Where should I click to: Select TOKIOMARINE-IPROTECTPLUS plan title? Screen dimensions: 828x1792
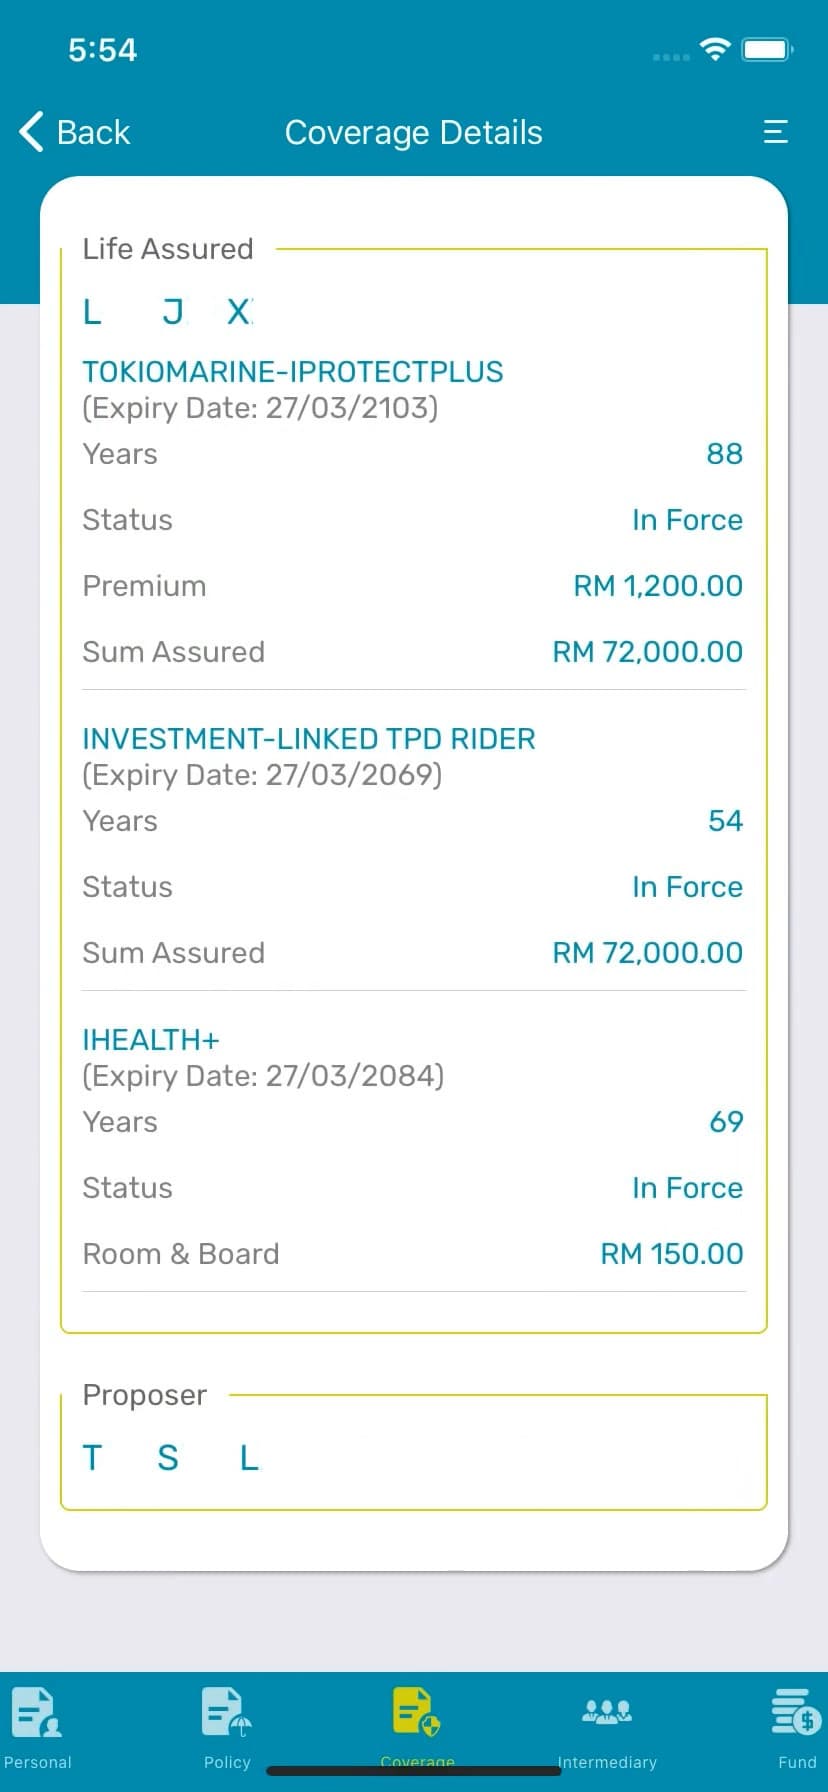point(292,372)
